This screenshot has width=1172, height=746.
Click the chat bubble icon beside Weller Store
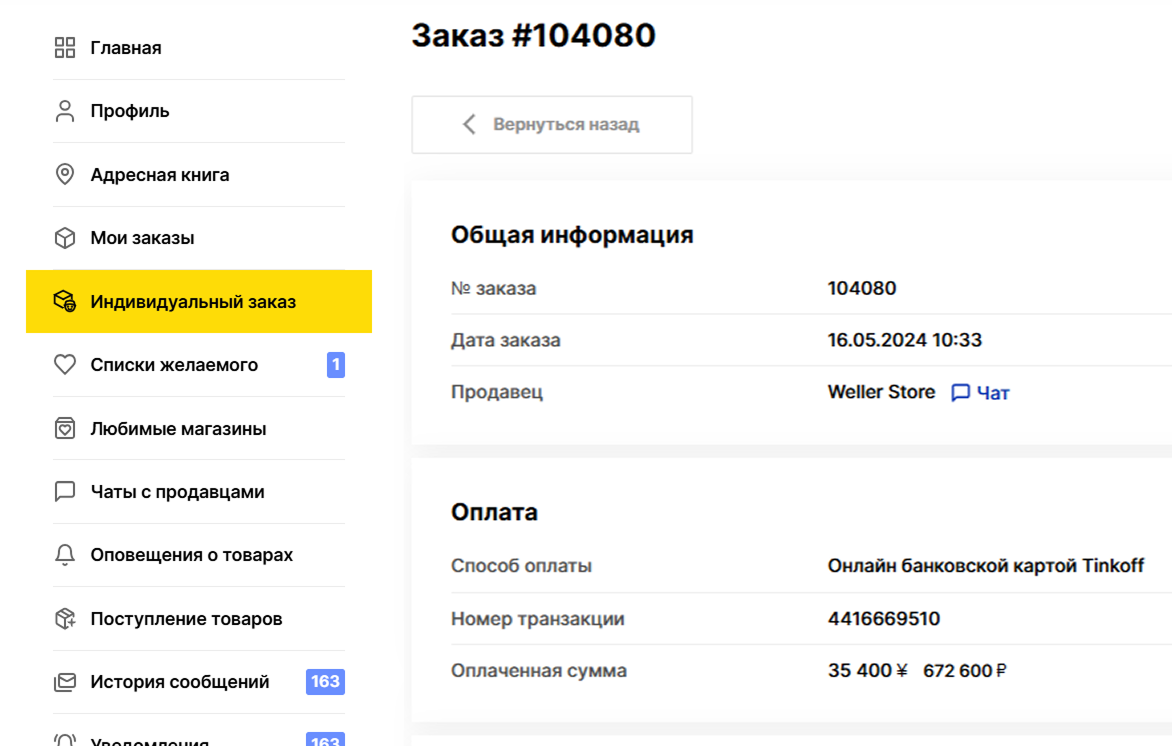(963, 392)
